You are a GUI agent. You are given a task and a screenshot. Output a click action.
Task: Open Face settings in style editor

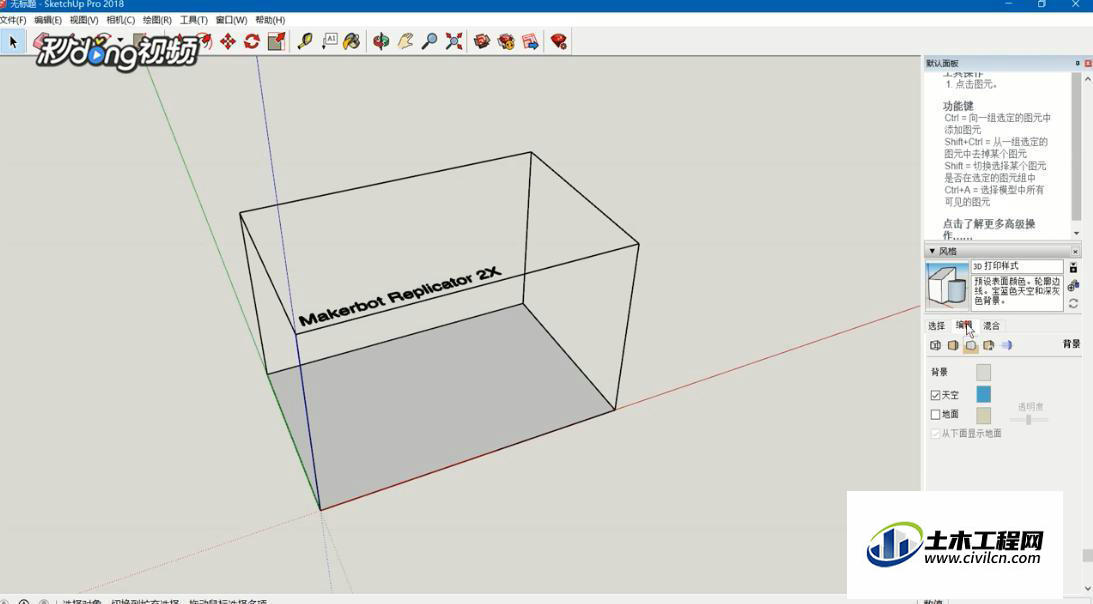point(953,345)
